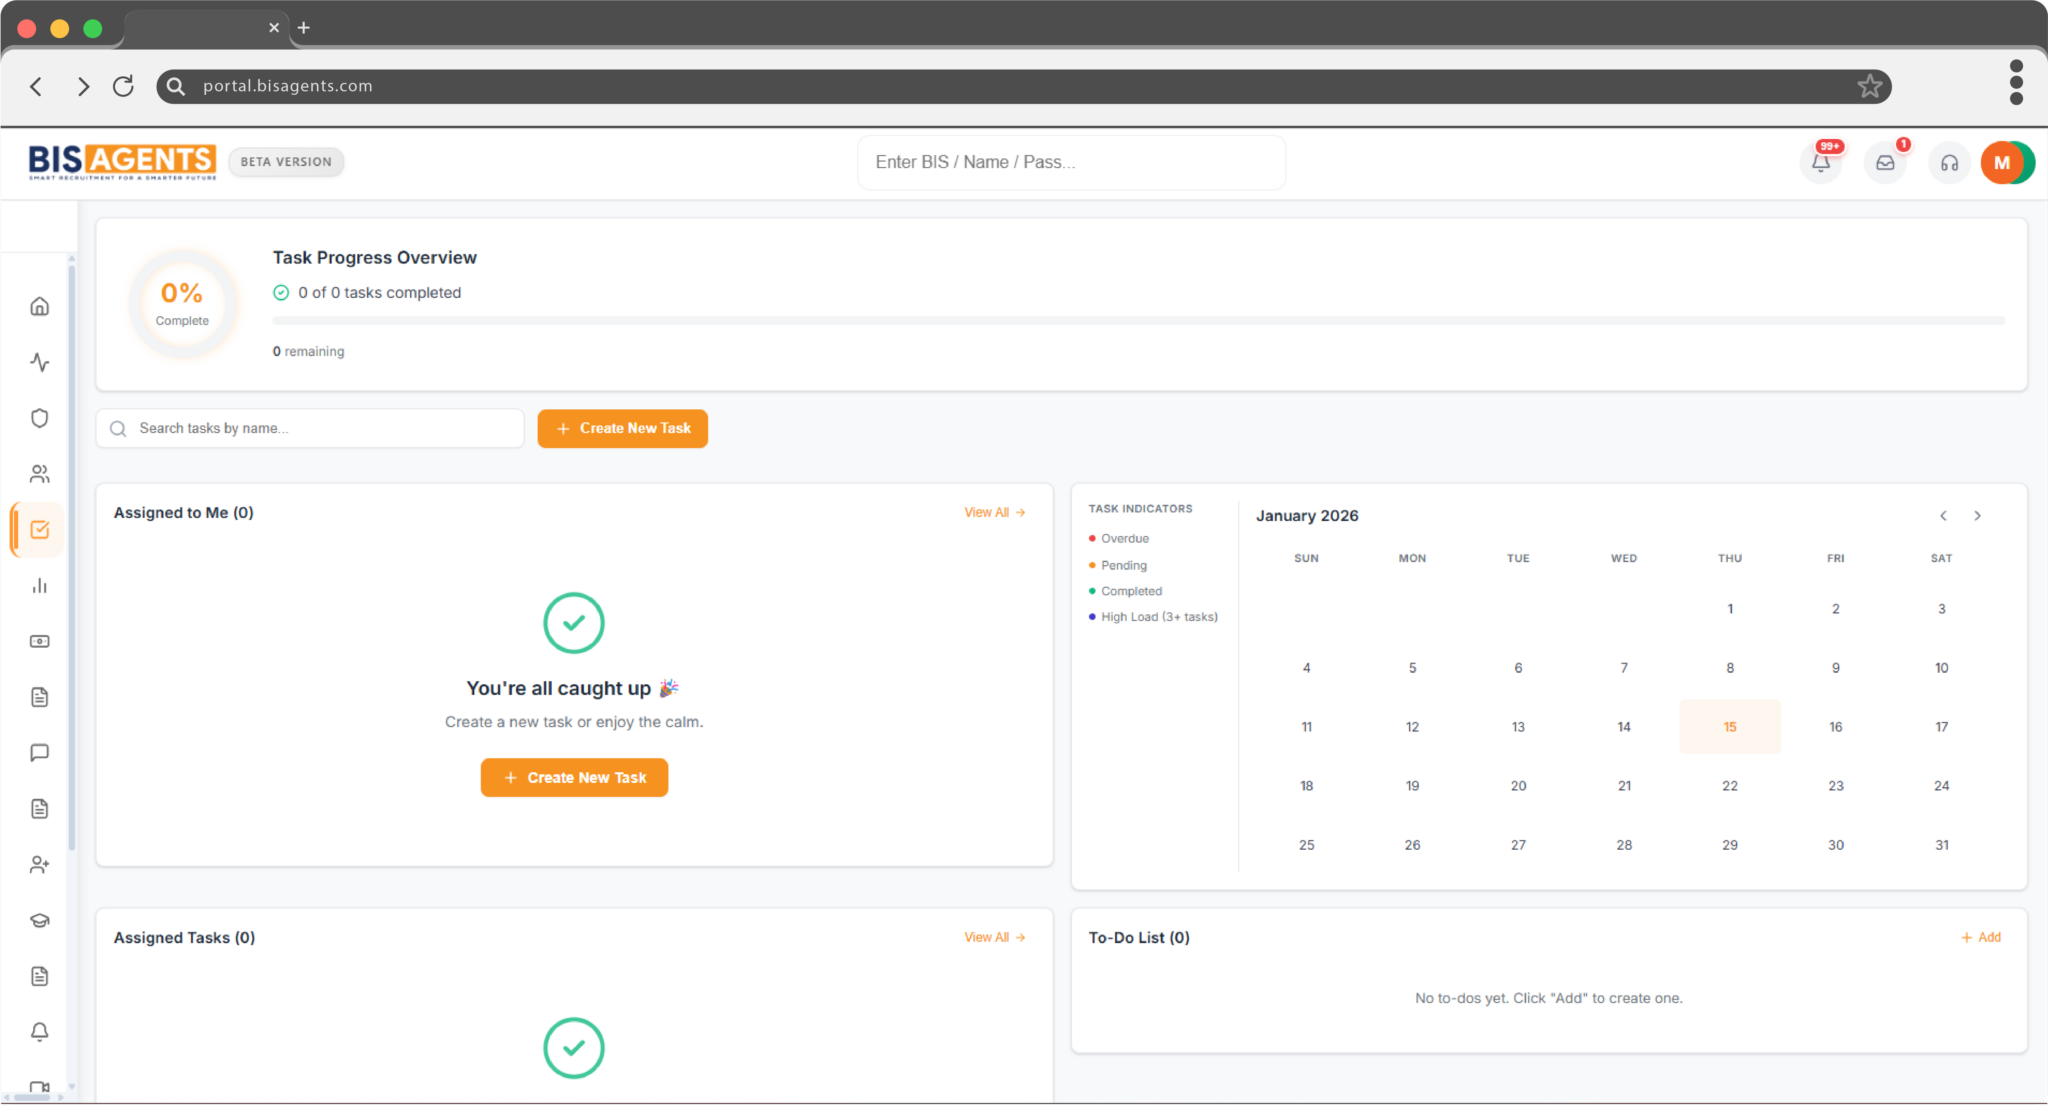Go to previous month in calendar

click(1943, 516)
